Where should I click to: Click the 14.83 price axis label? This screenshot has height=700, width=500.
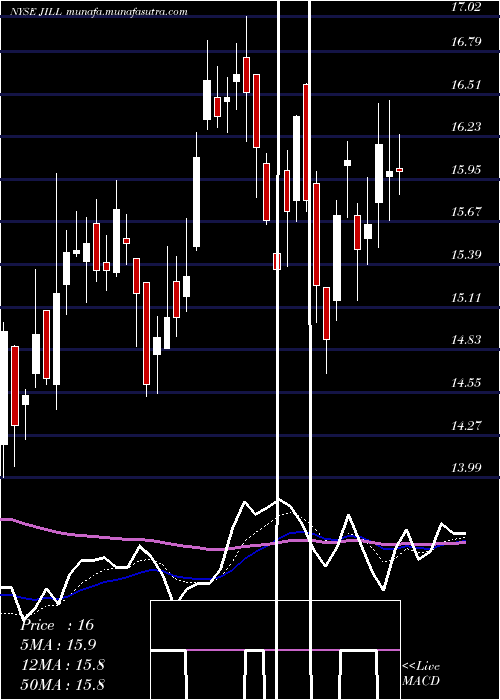(x=467, y=340)
